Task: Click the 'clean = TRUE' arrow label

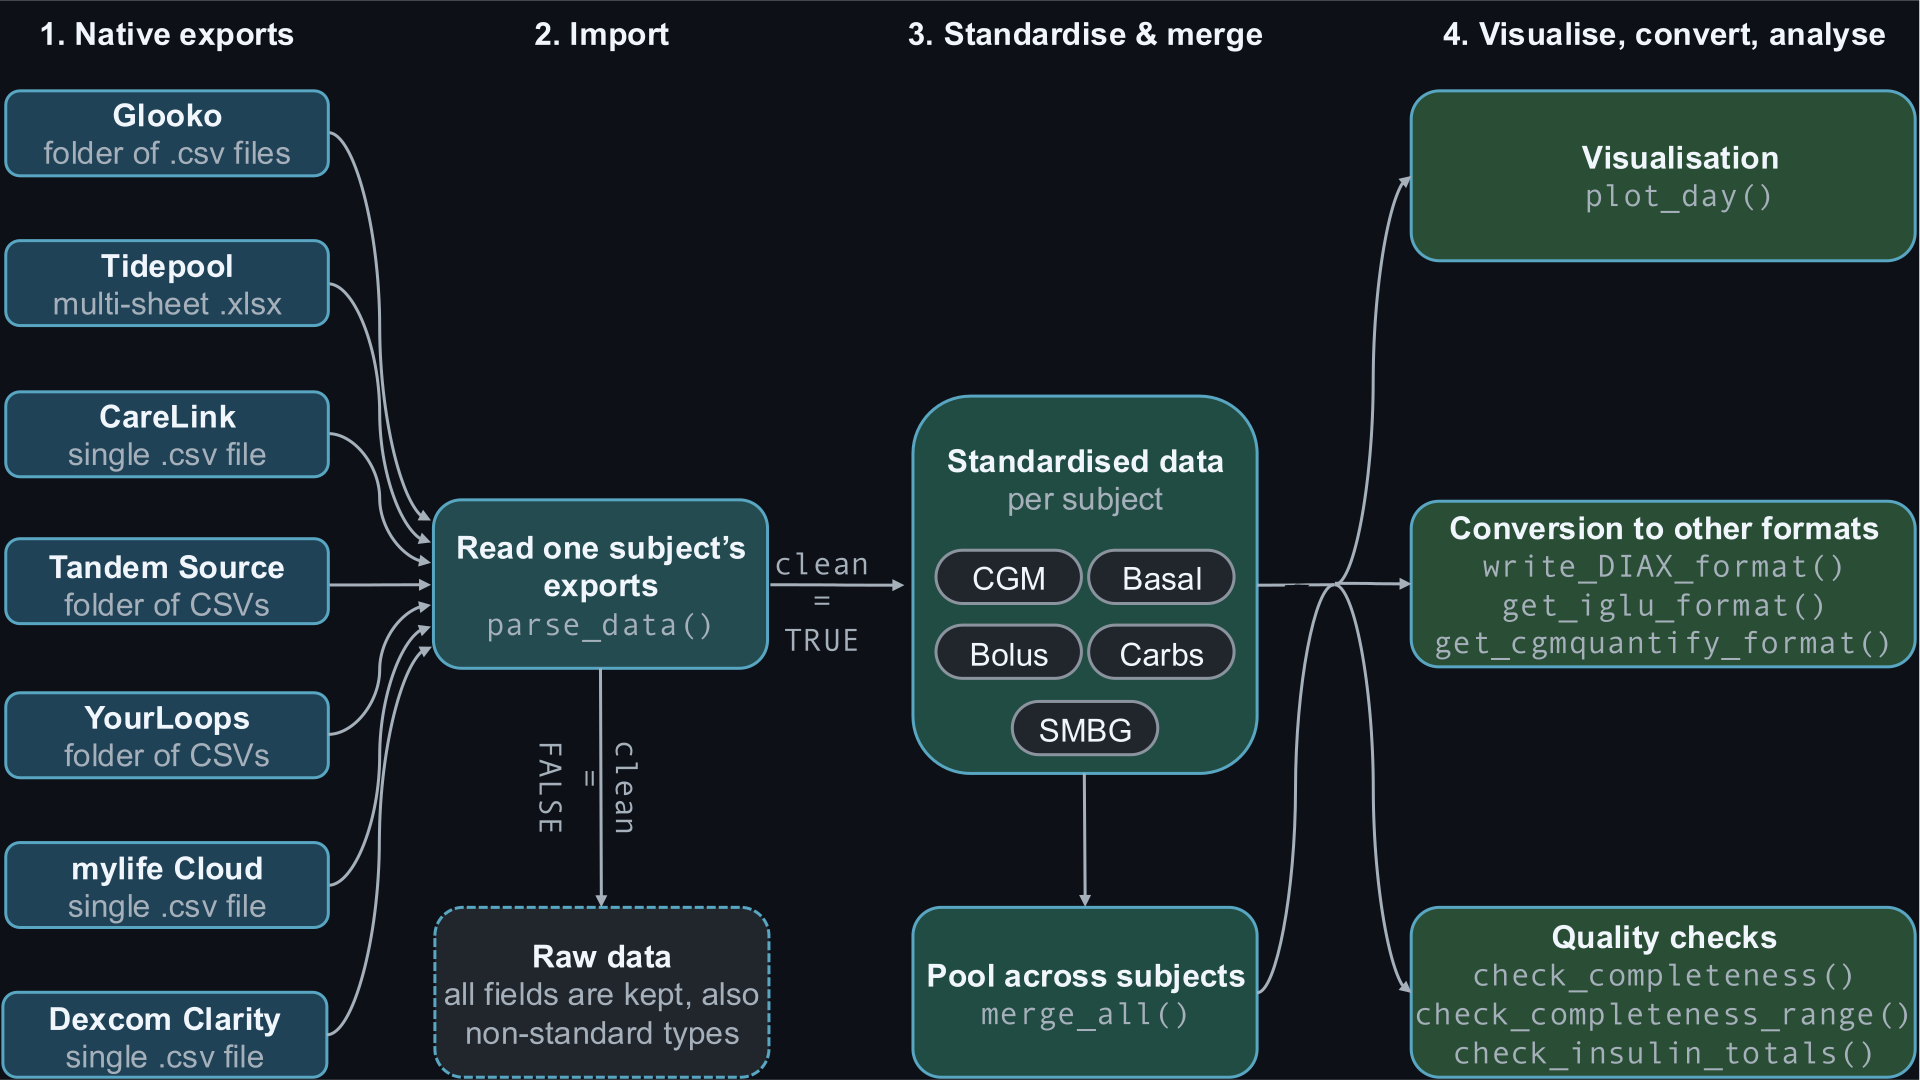Action: point(822,602)
